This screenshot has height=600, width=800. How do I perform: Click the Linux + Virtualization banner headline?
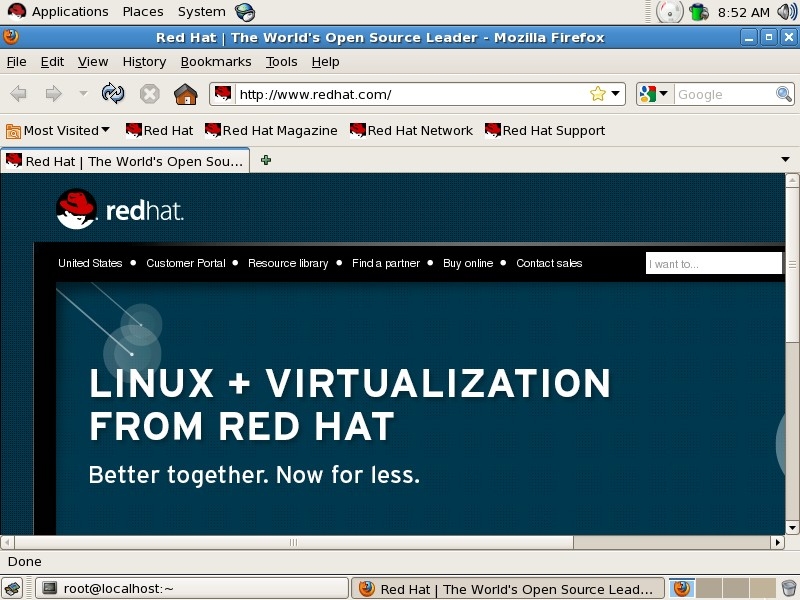(x=349, y=404)
